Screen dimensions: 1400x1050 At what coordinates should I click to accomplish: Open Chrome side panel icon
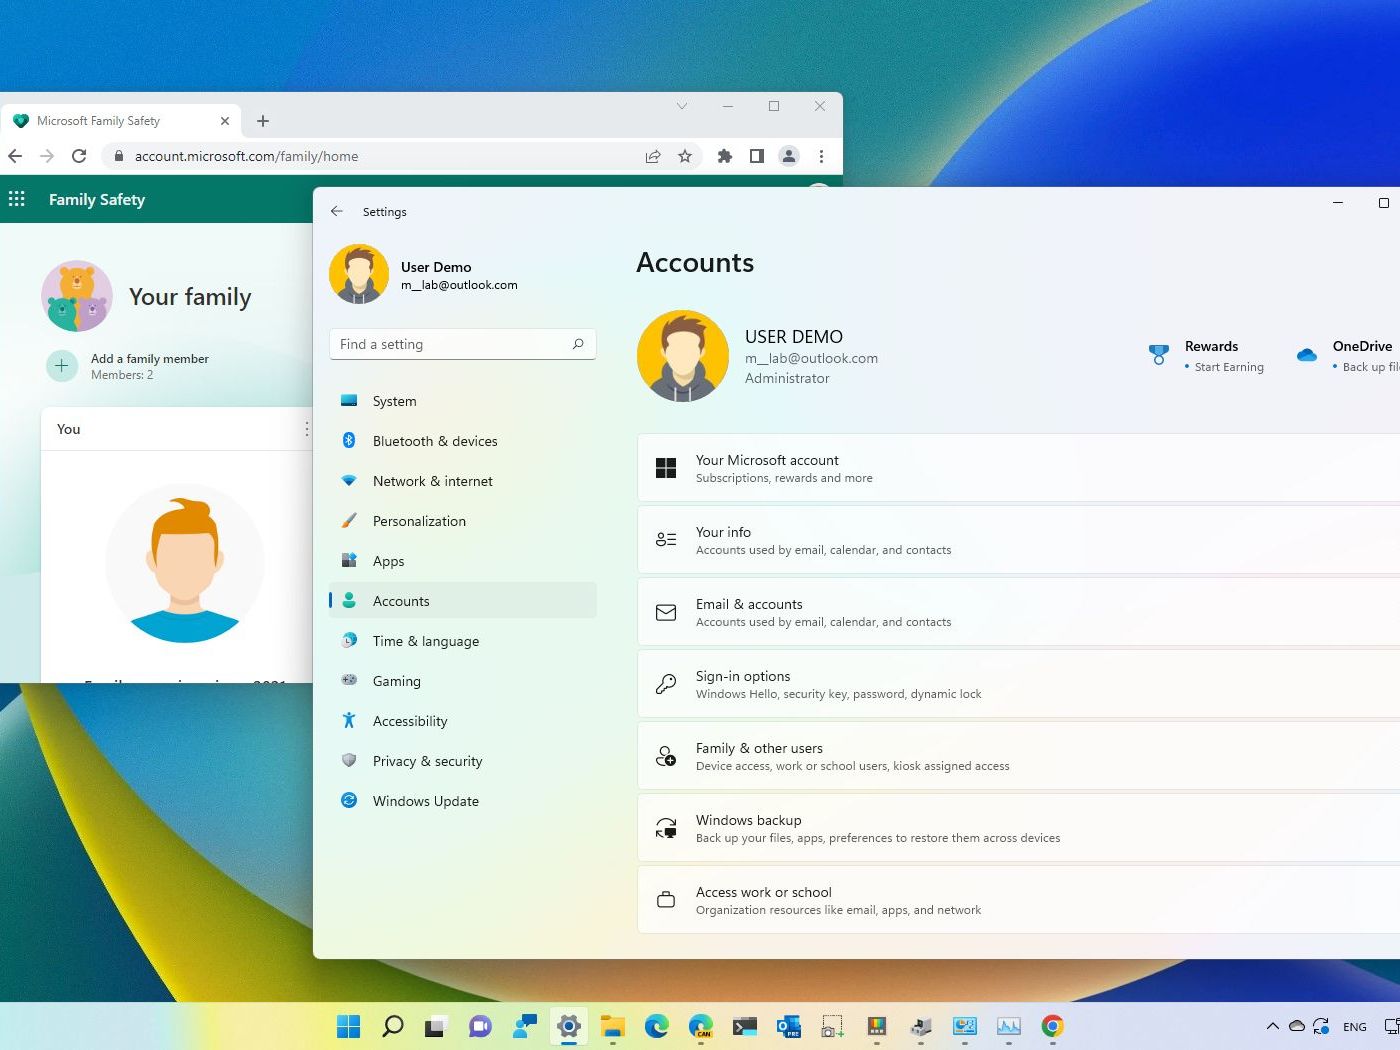click(x=757, y=156)
